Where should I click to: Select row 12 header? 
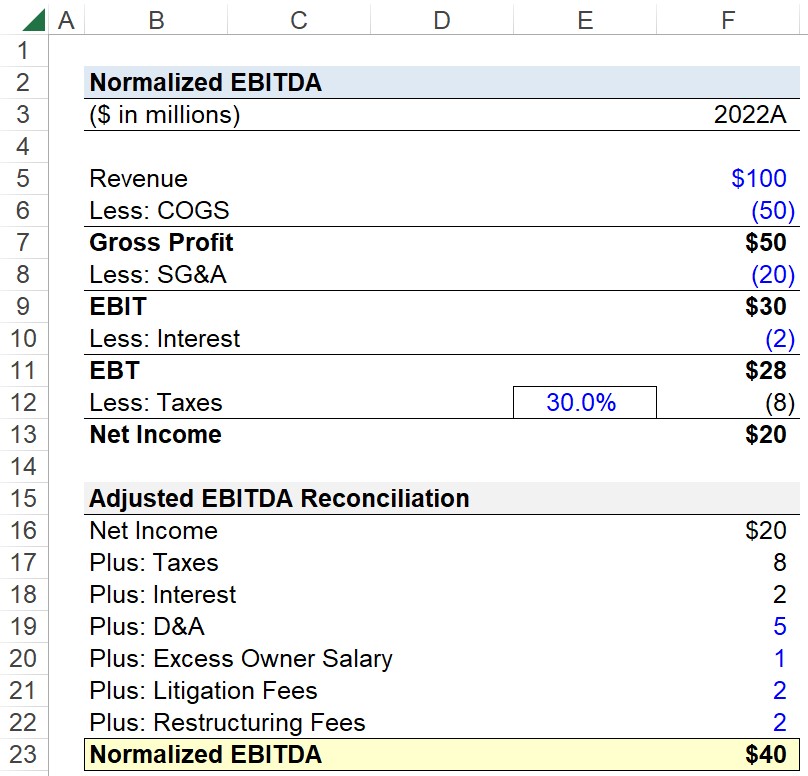coord(24,402)
